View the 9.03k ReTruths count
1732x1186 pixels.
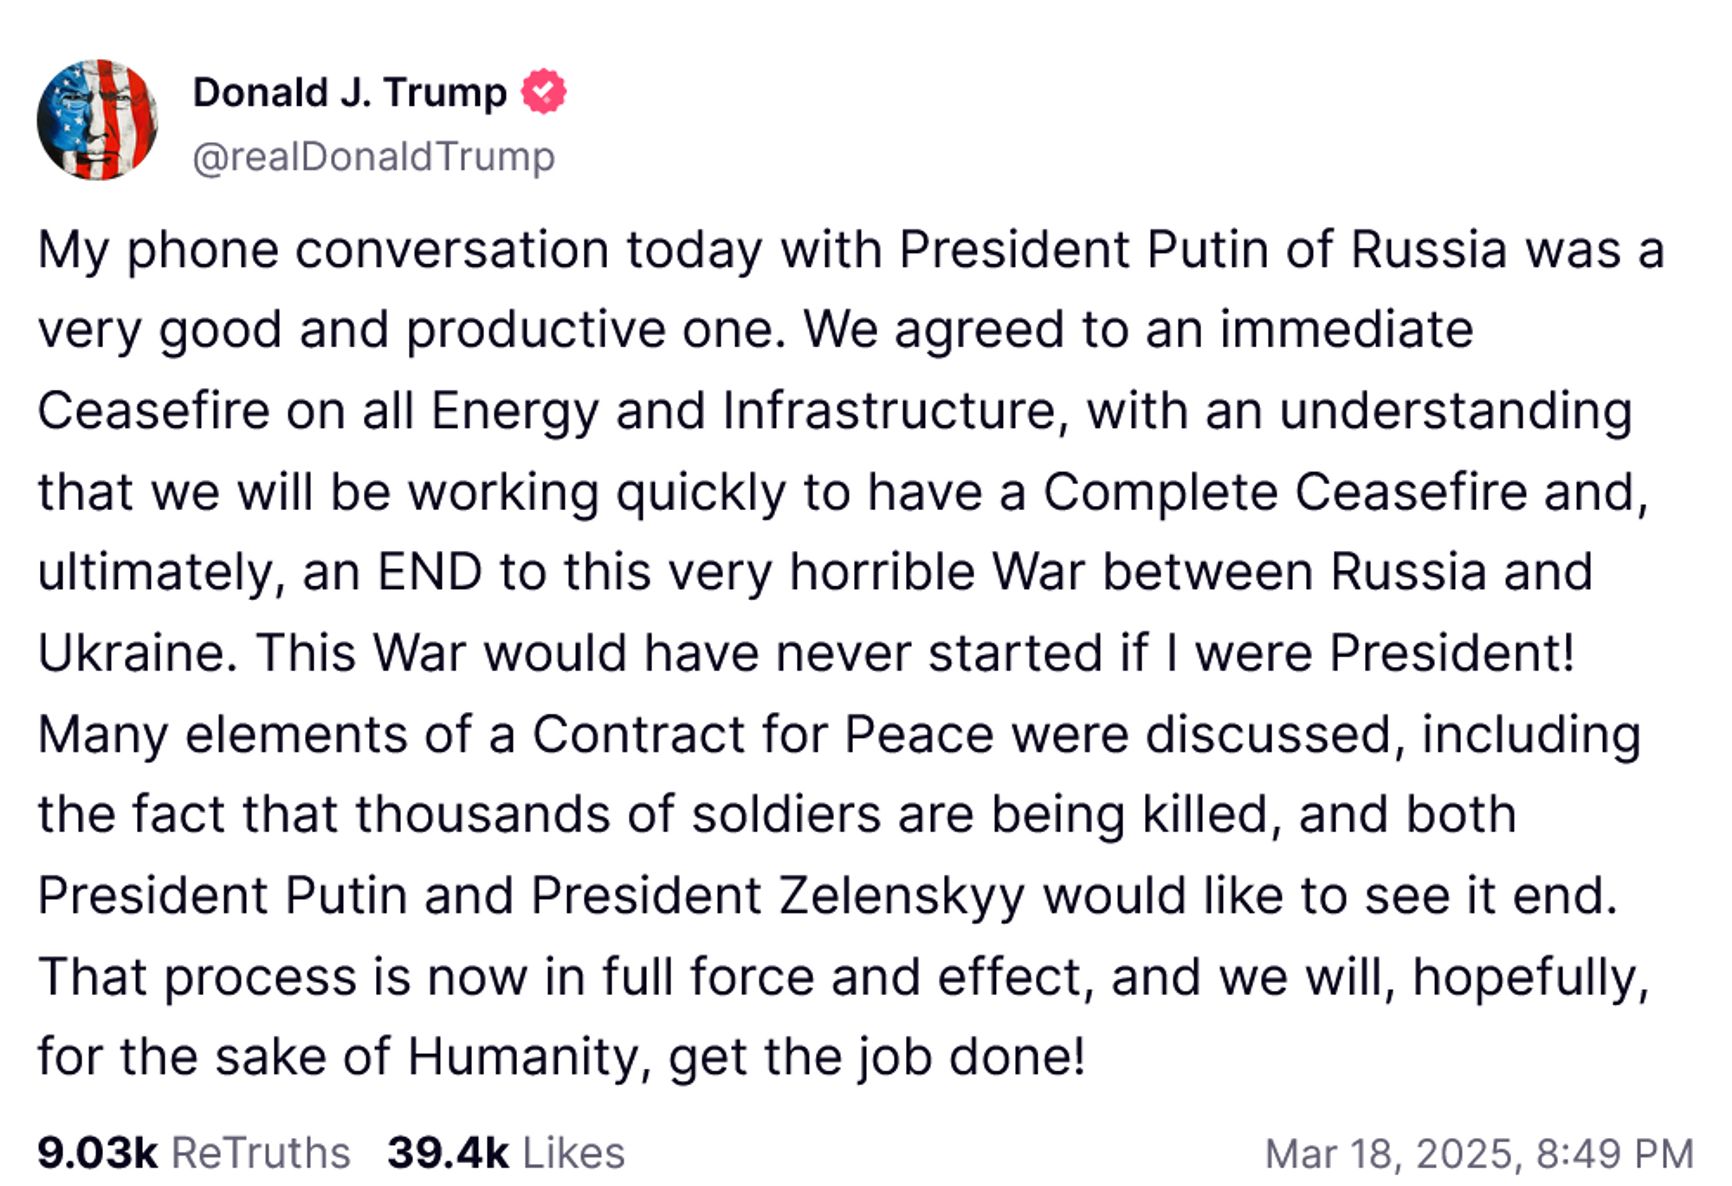pyautogui.click(x=97, y=1153)
